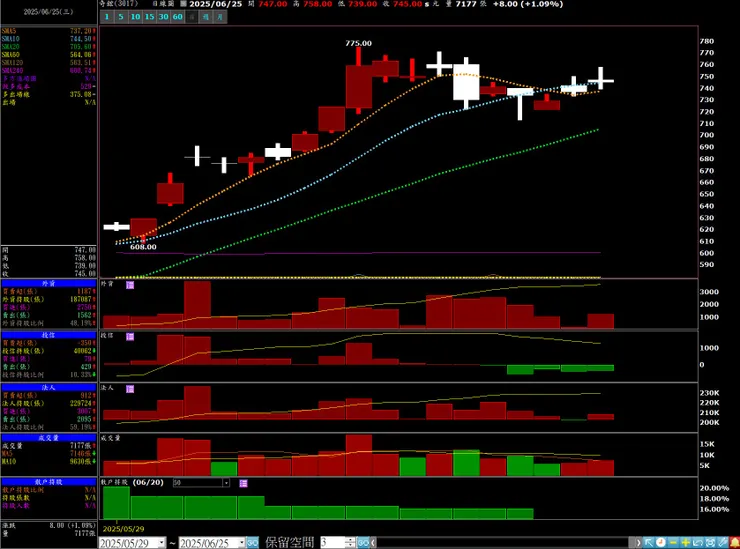Switch to the 10-minute timeframe button
The width and height of the screenshot is (740, 549).
135,17
